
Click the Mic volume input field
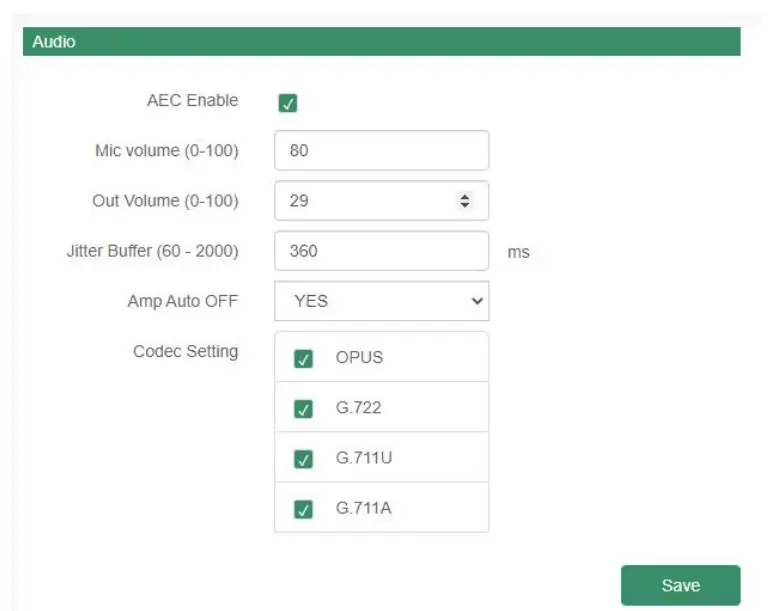(x=381, y=151)
